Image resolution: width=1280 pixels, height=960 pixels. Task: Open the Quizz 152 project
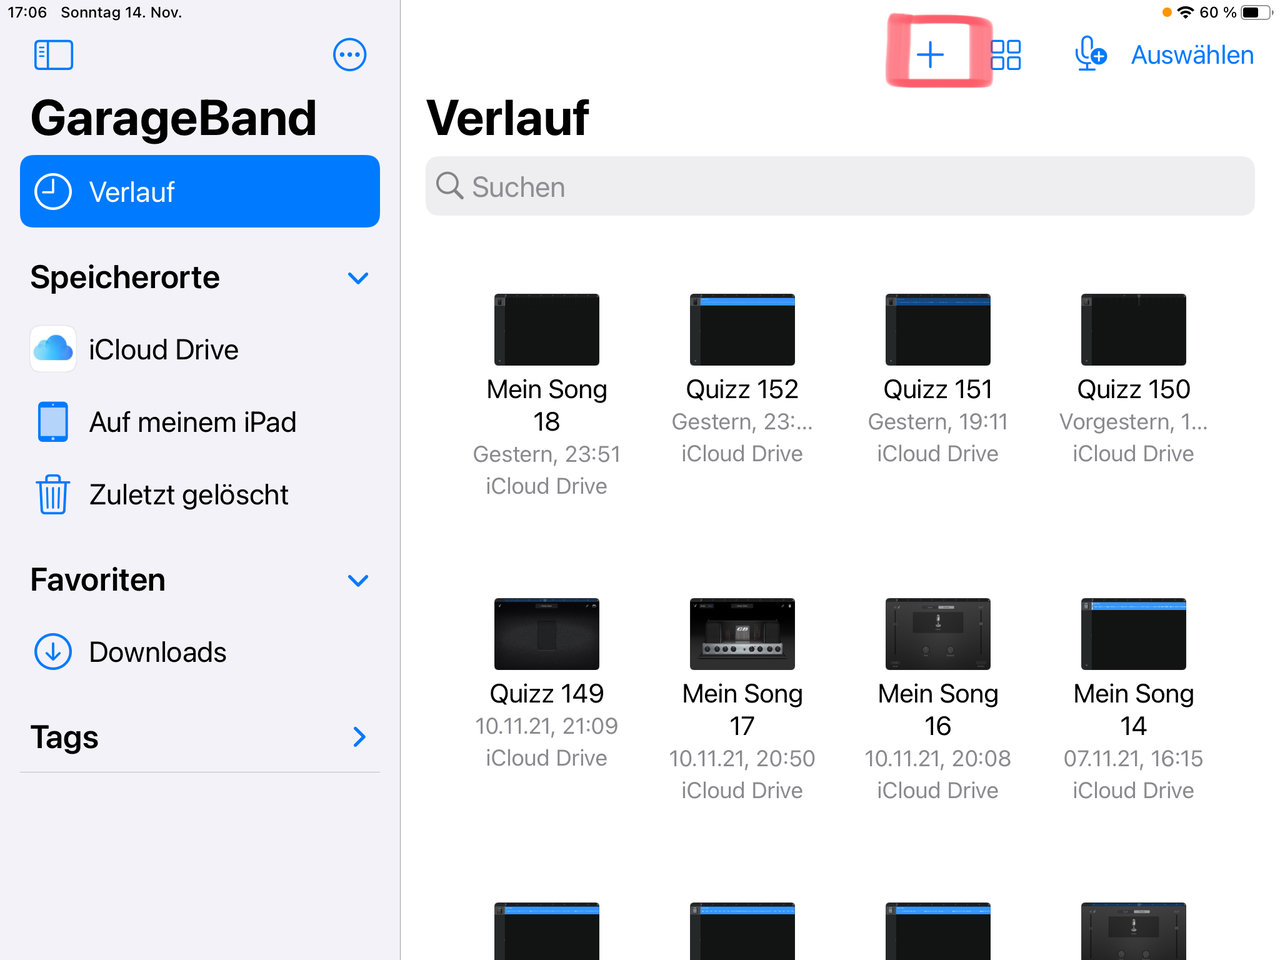coord(742,330)
